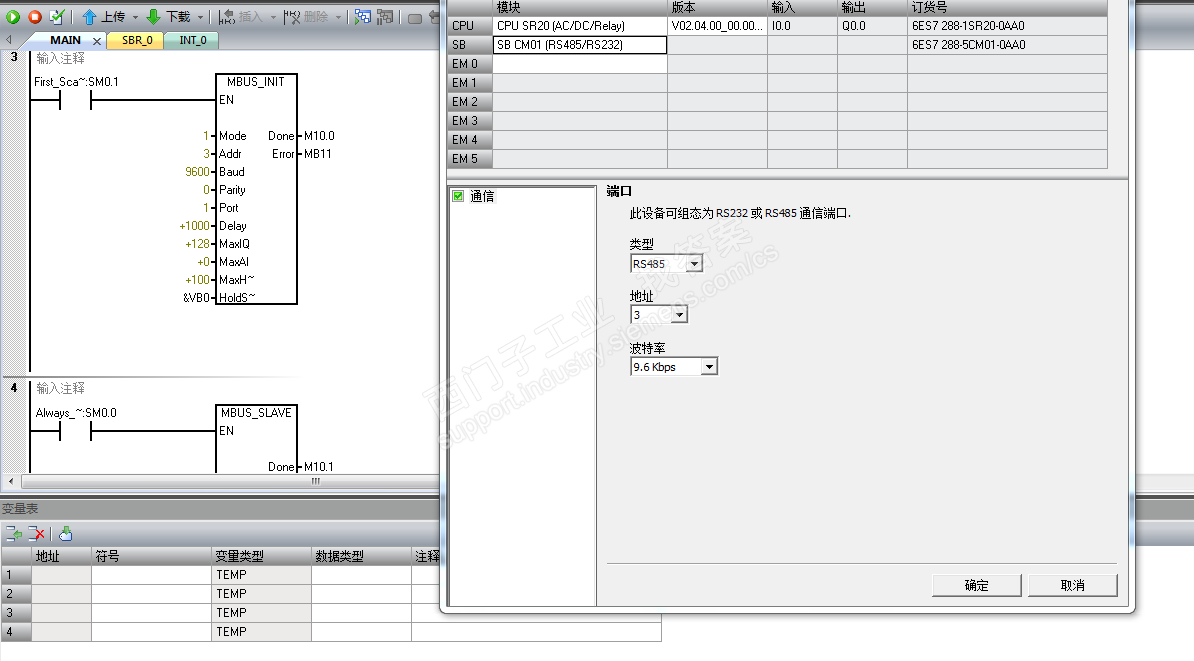The height and width of the screenshot is (661, 1194).
Task: Select variable table row 1 TEMP cell
Action: pyautogui.click(x=262, y=575)
